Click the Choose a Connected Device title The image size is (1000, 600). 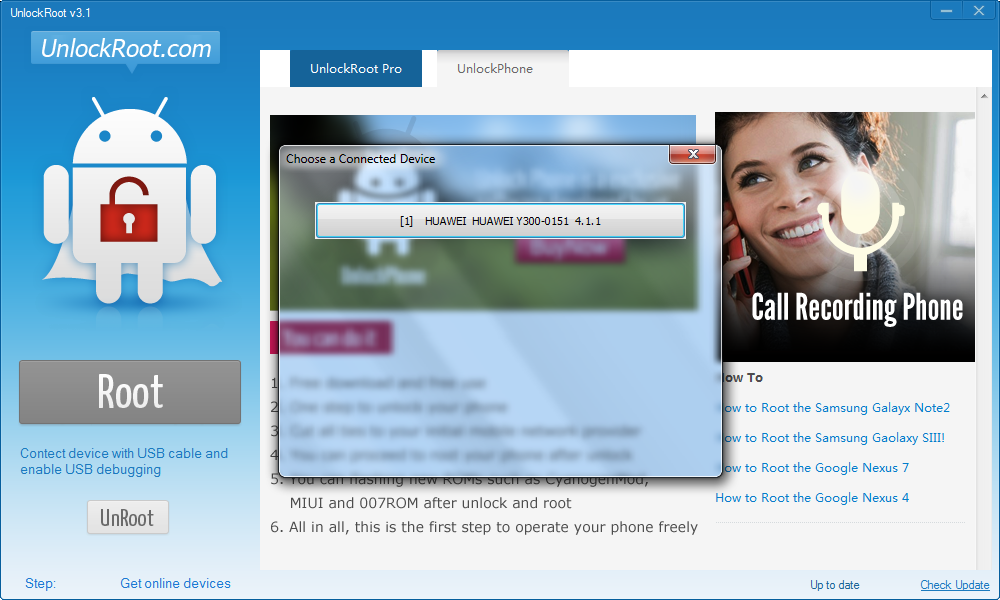(x=360, y=159)
